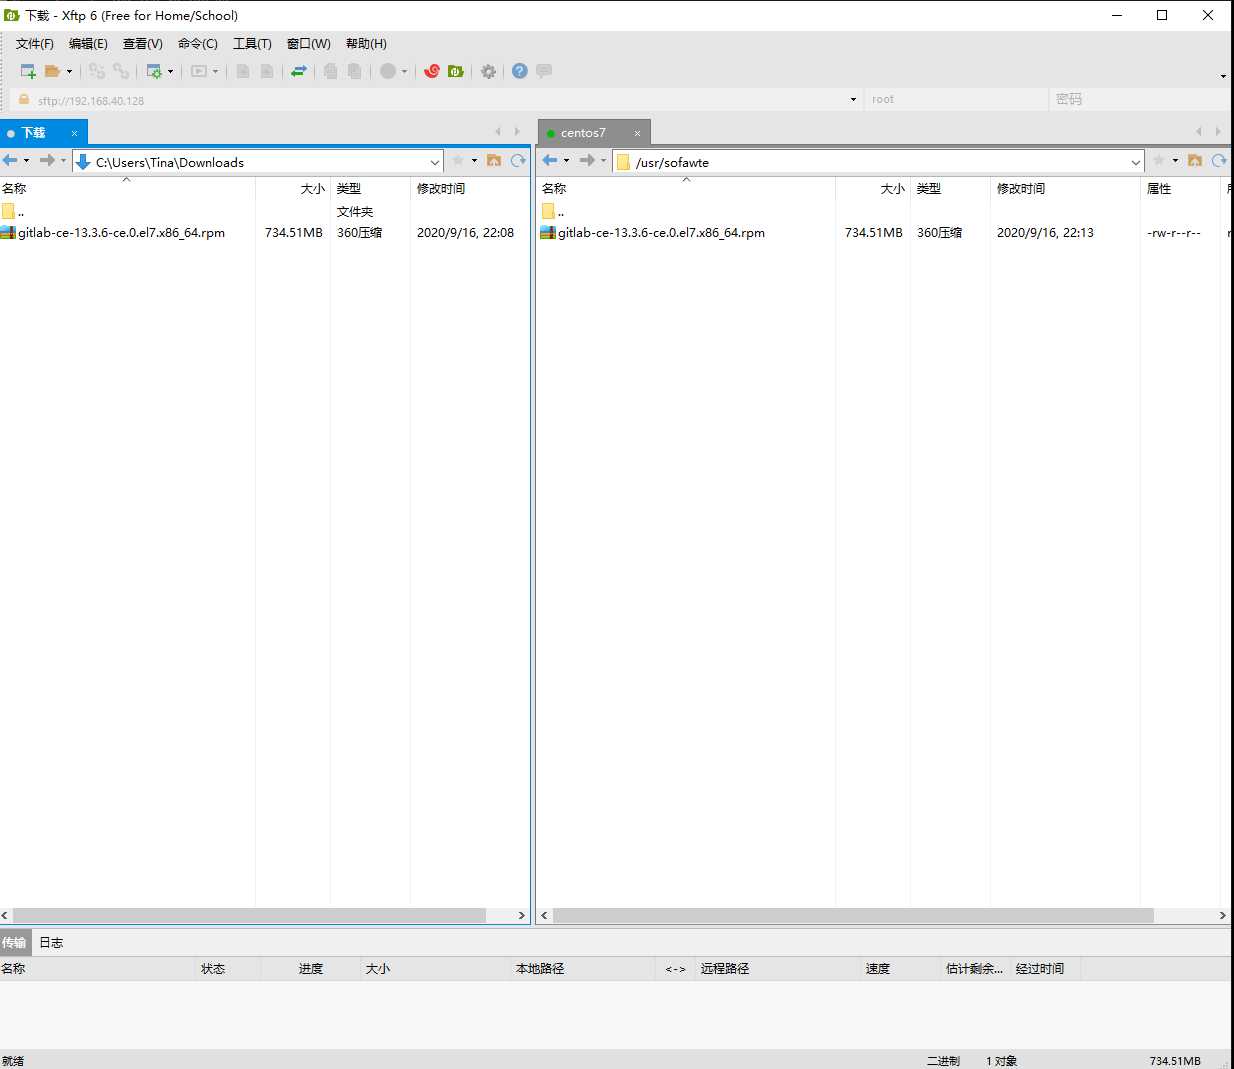
Task: Go back in remote centos7 pane
Action: (x=550, y=160)
